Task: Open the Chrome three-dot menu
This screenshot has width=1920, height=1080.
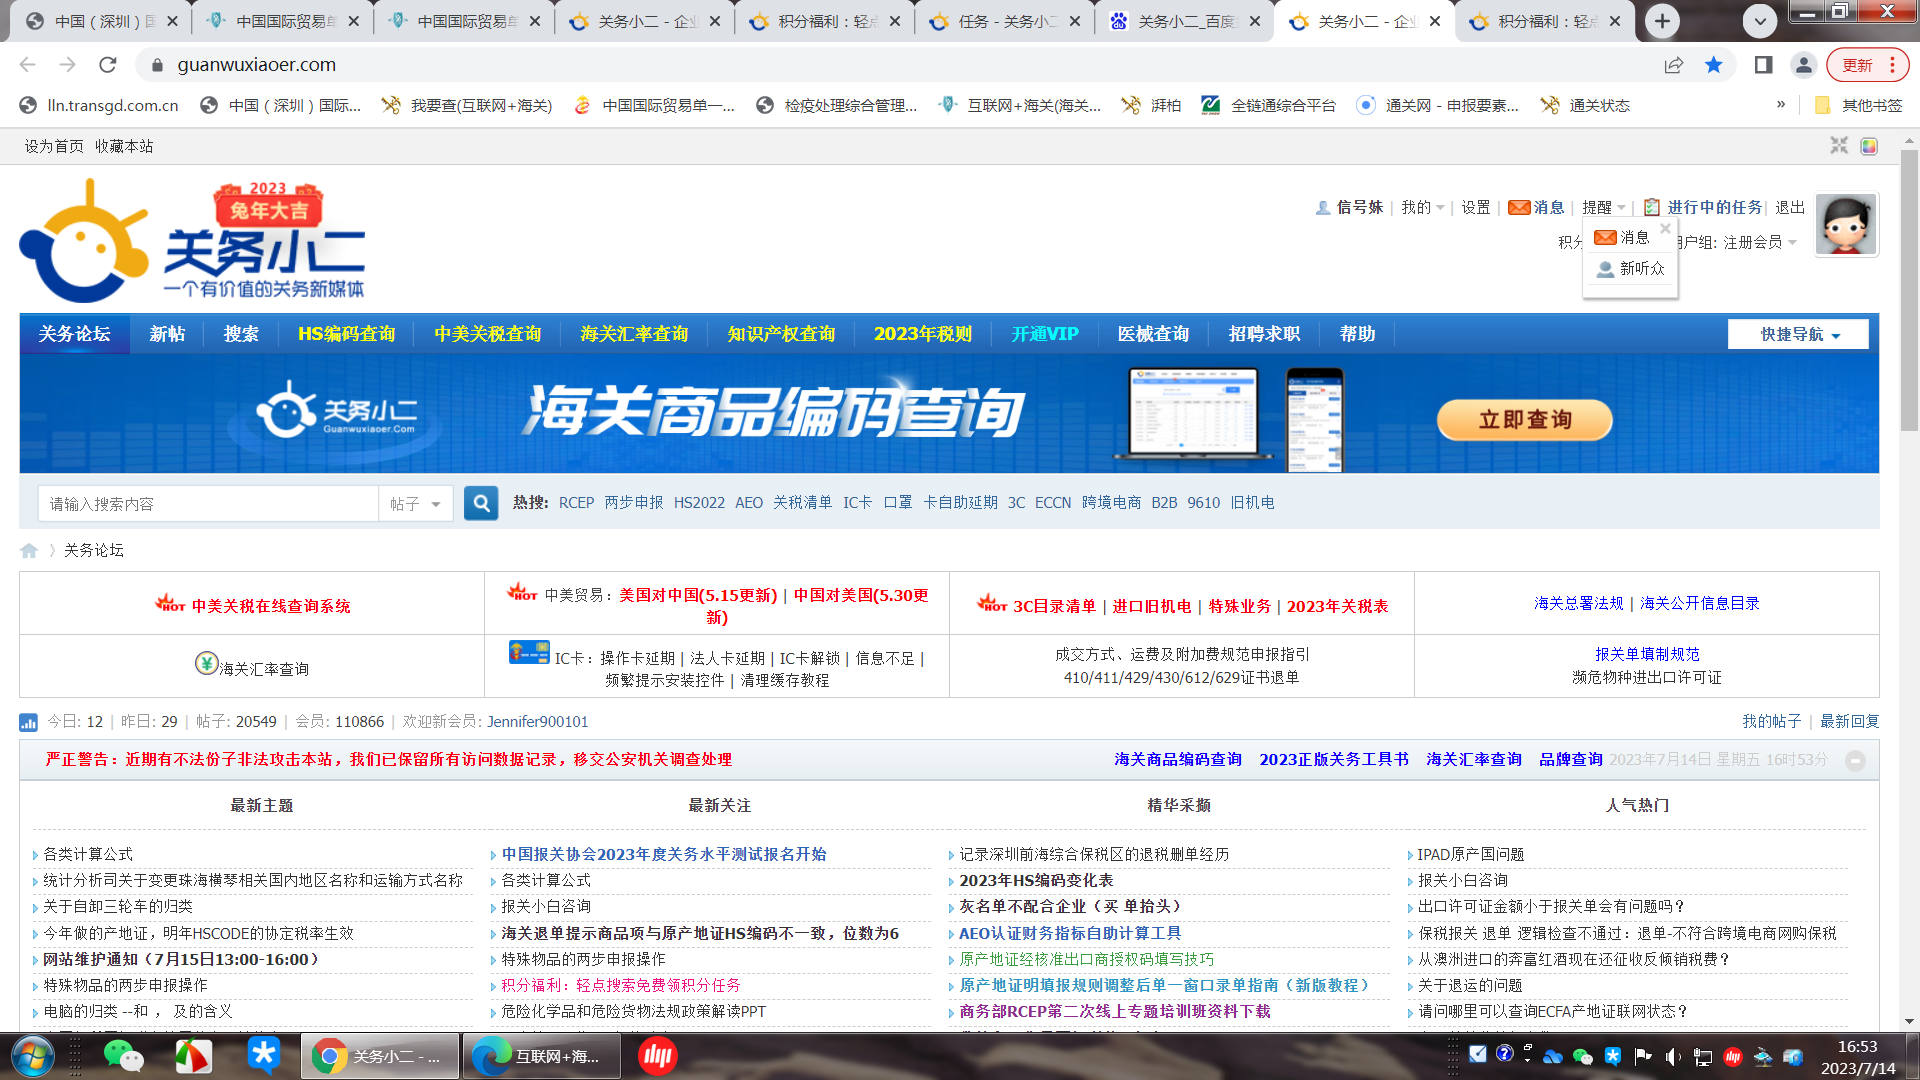Action: click(x=1893, y=65)
